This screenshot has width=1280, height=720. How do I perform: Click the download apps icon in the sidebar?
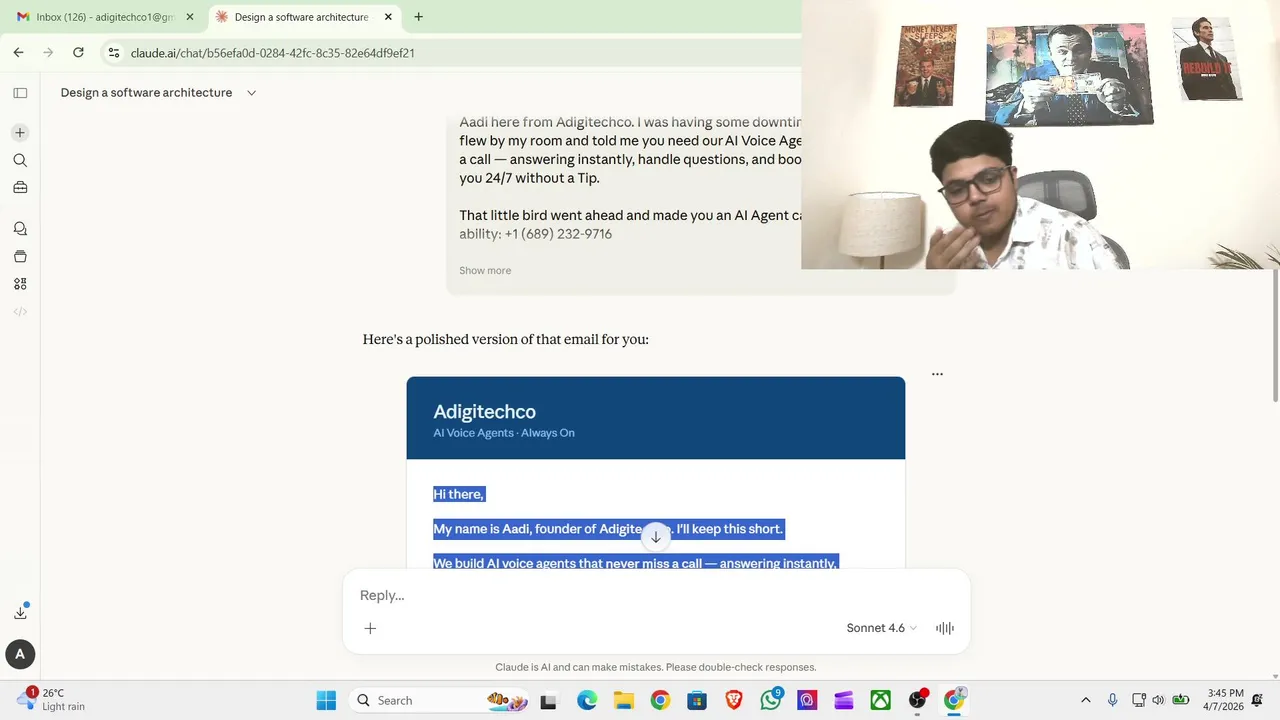tap(20, 612)
